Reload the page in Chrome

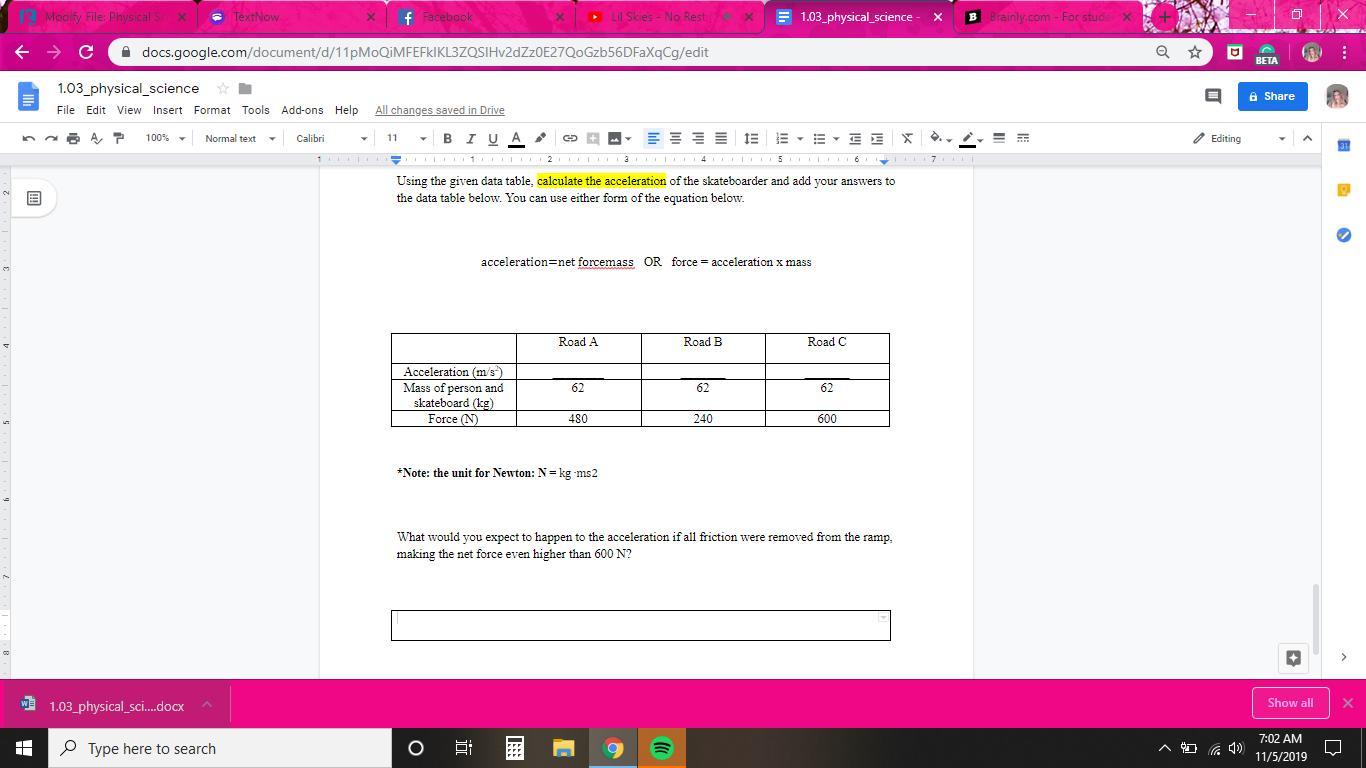click(86, 52)
